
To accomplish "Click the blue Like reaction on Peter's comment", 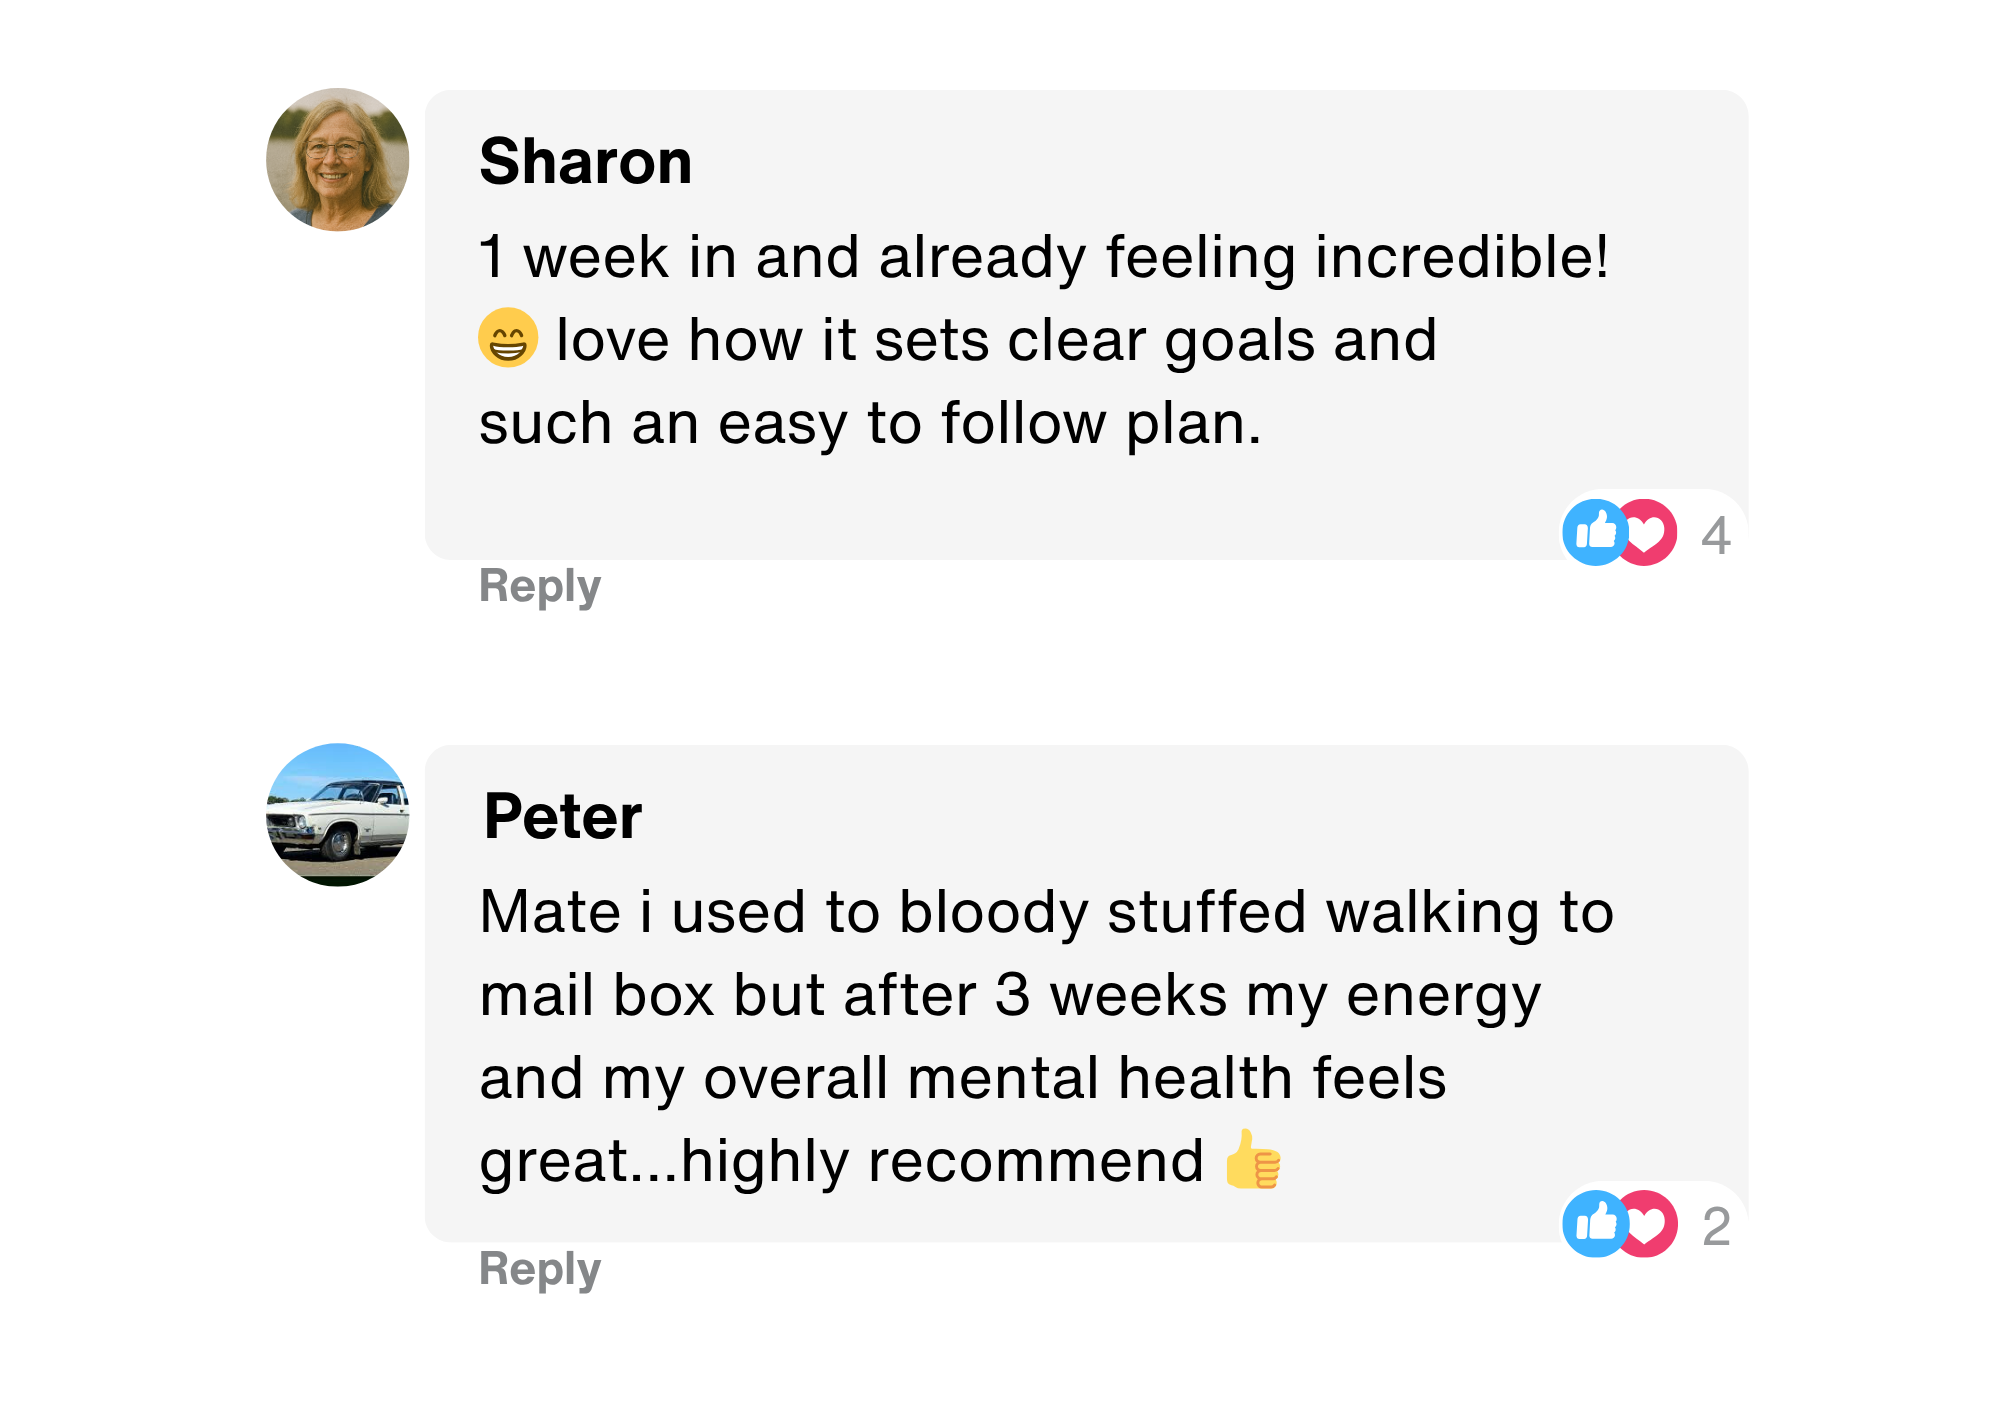I will [x=1594, y=1223].
